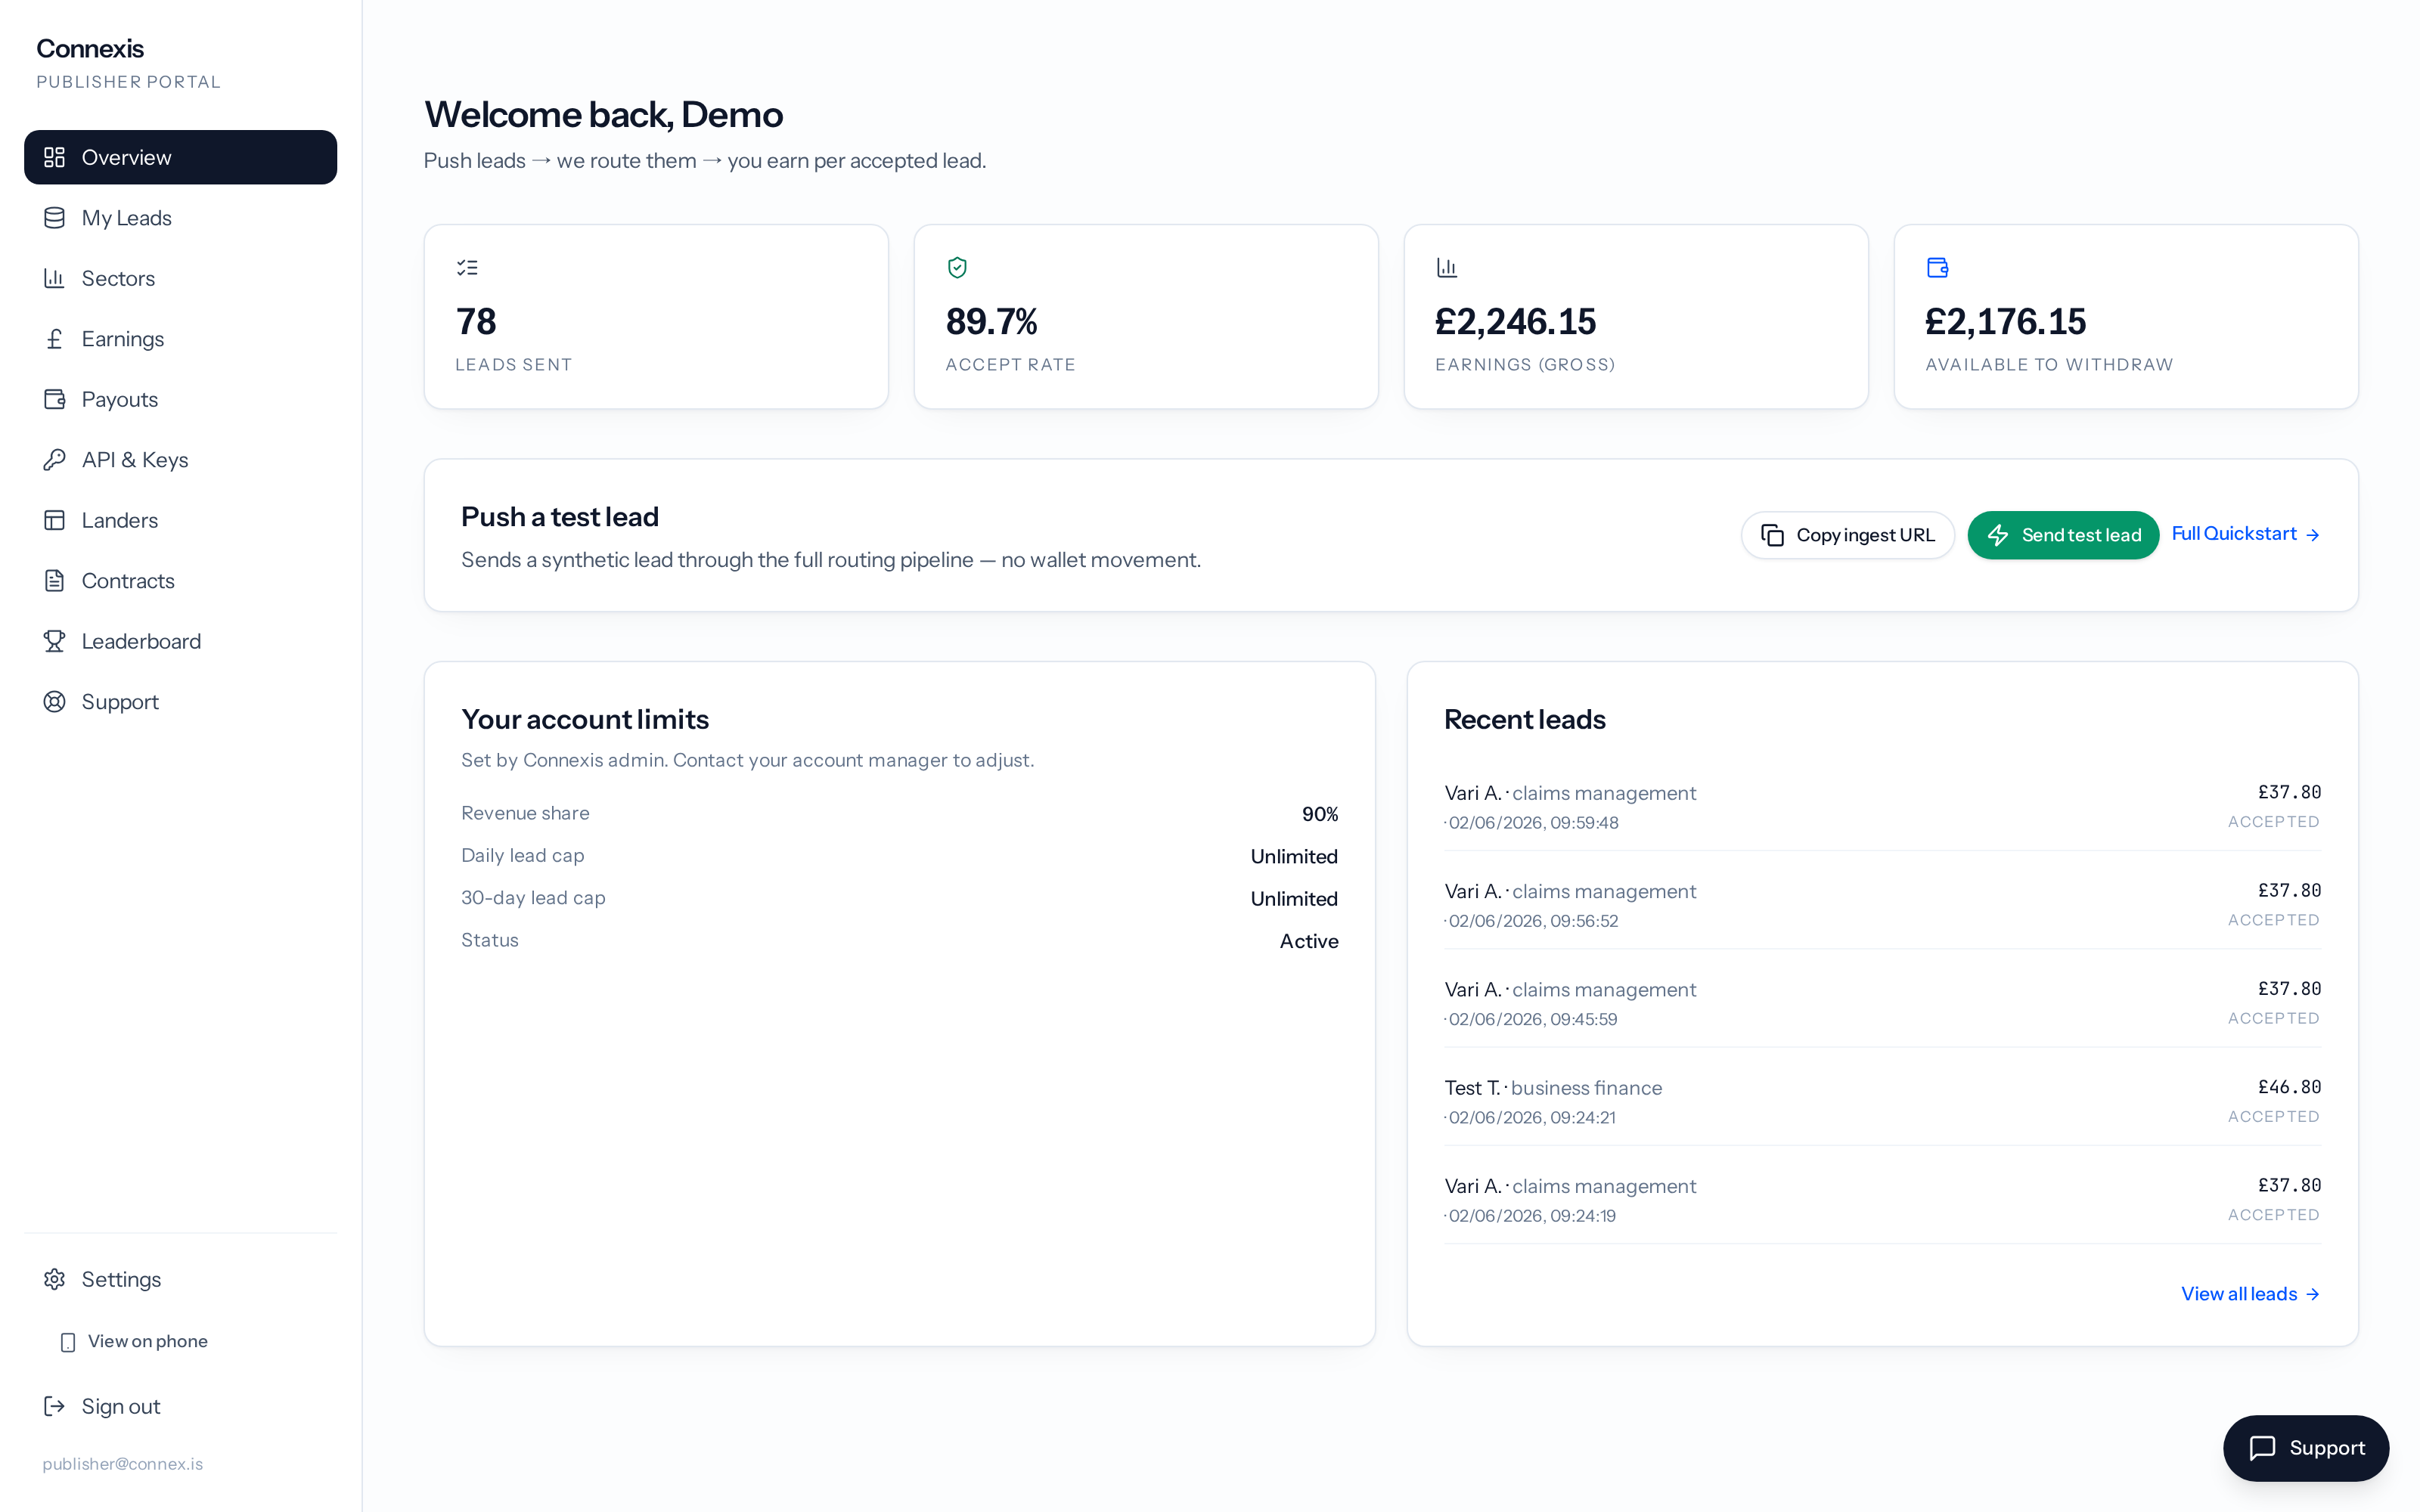The width and height of the screenshot is (2420, 1512).
Task: Click the Leaderboard trophy icon
Action: point(54,641)
